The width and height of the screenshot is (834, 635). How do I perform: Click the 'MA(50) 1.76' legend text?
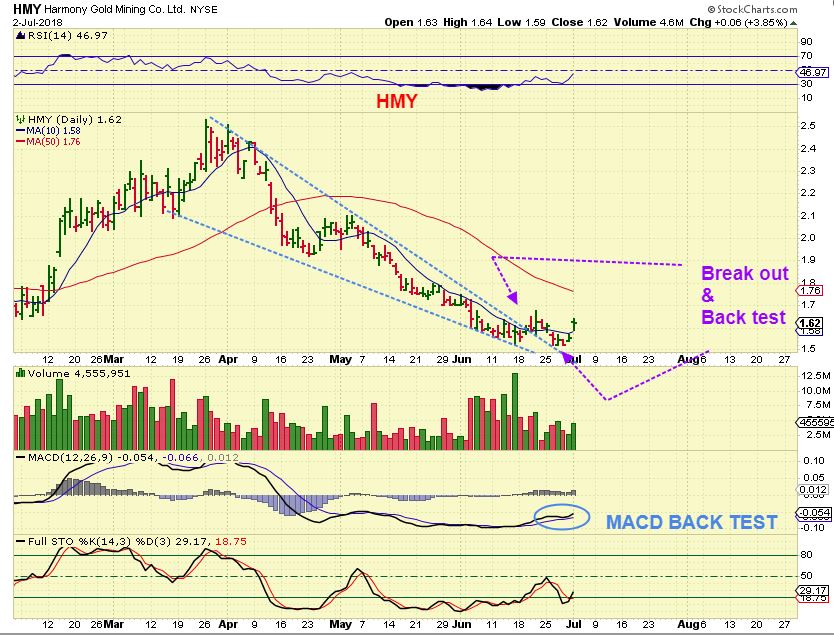(53, 141)
